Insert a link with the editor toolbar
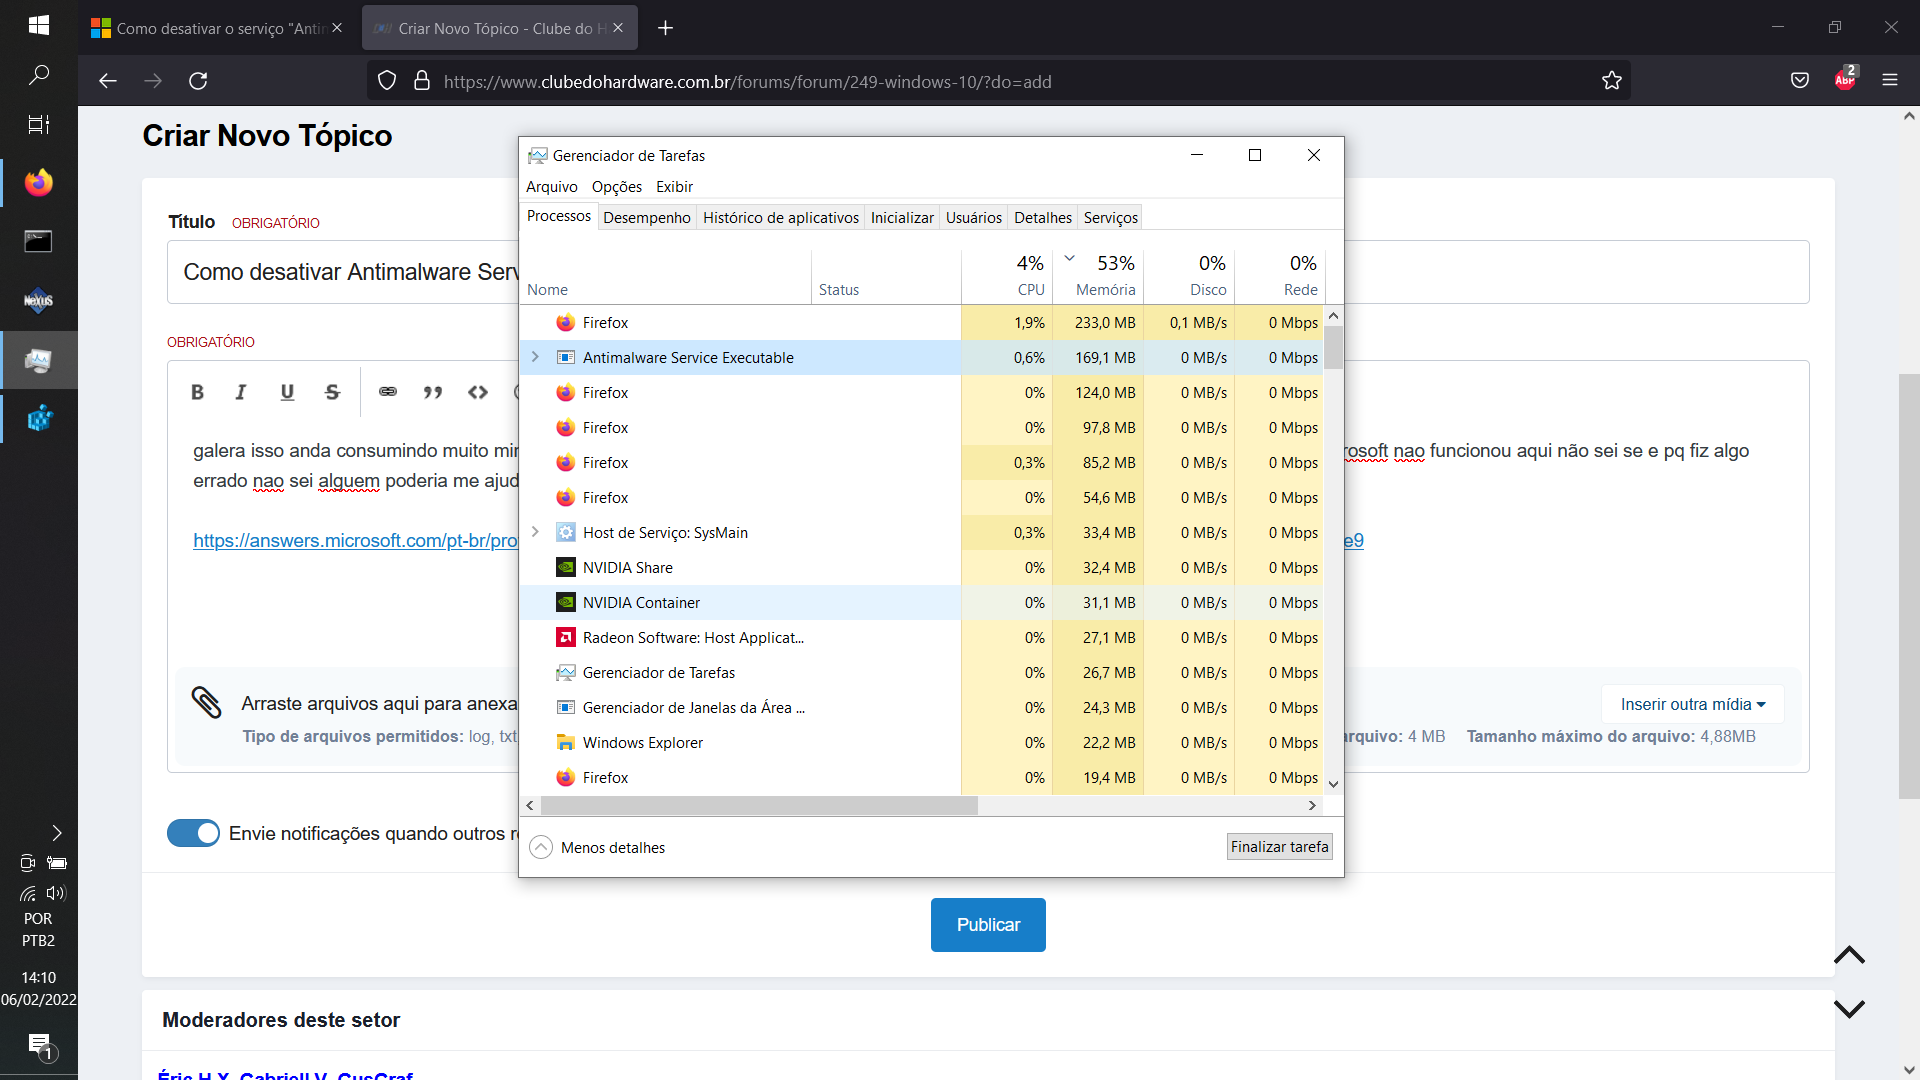 [x=388, y=392]
